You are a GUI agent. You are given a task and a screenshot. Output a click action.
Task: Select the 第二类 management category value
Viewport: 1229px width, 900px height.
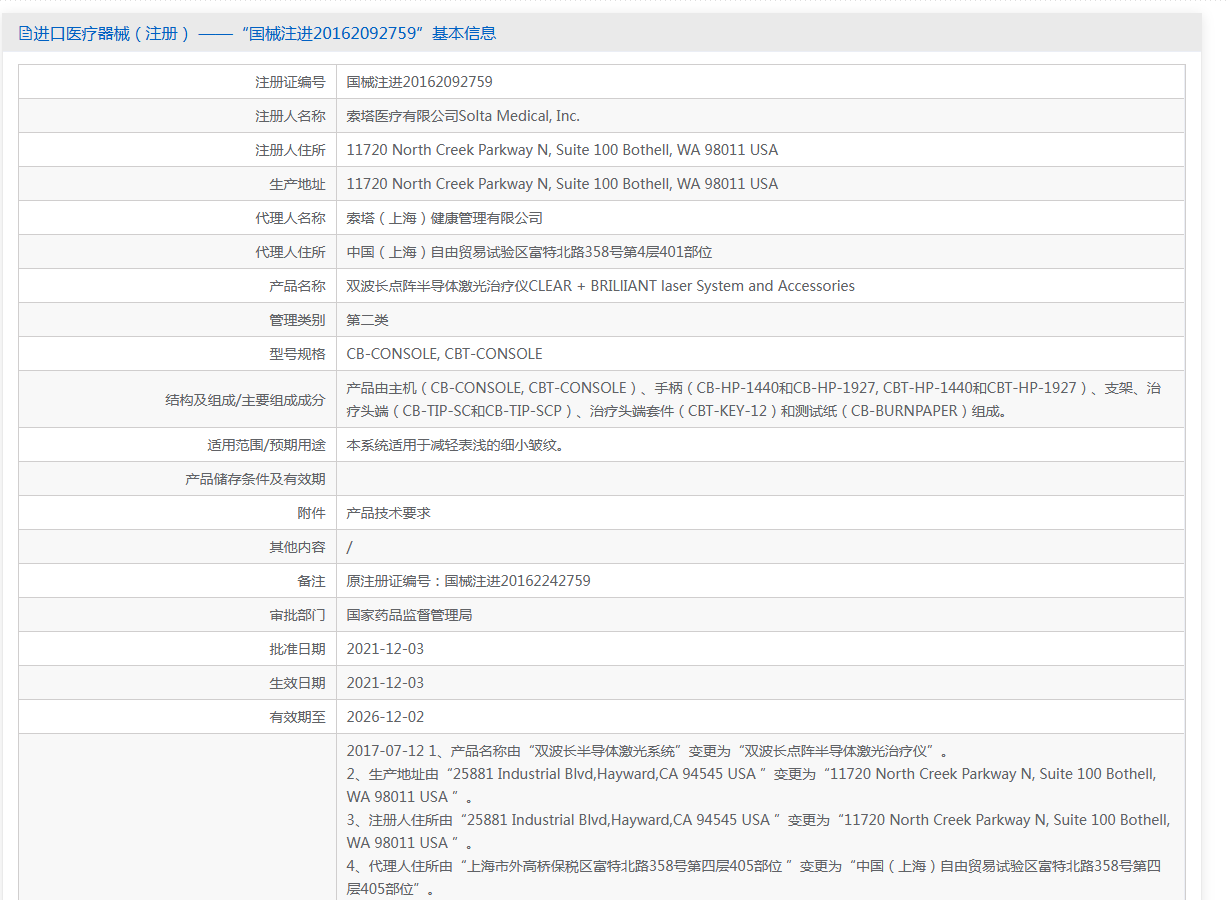(367, 320)
